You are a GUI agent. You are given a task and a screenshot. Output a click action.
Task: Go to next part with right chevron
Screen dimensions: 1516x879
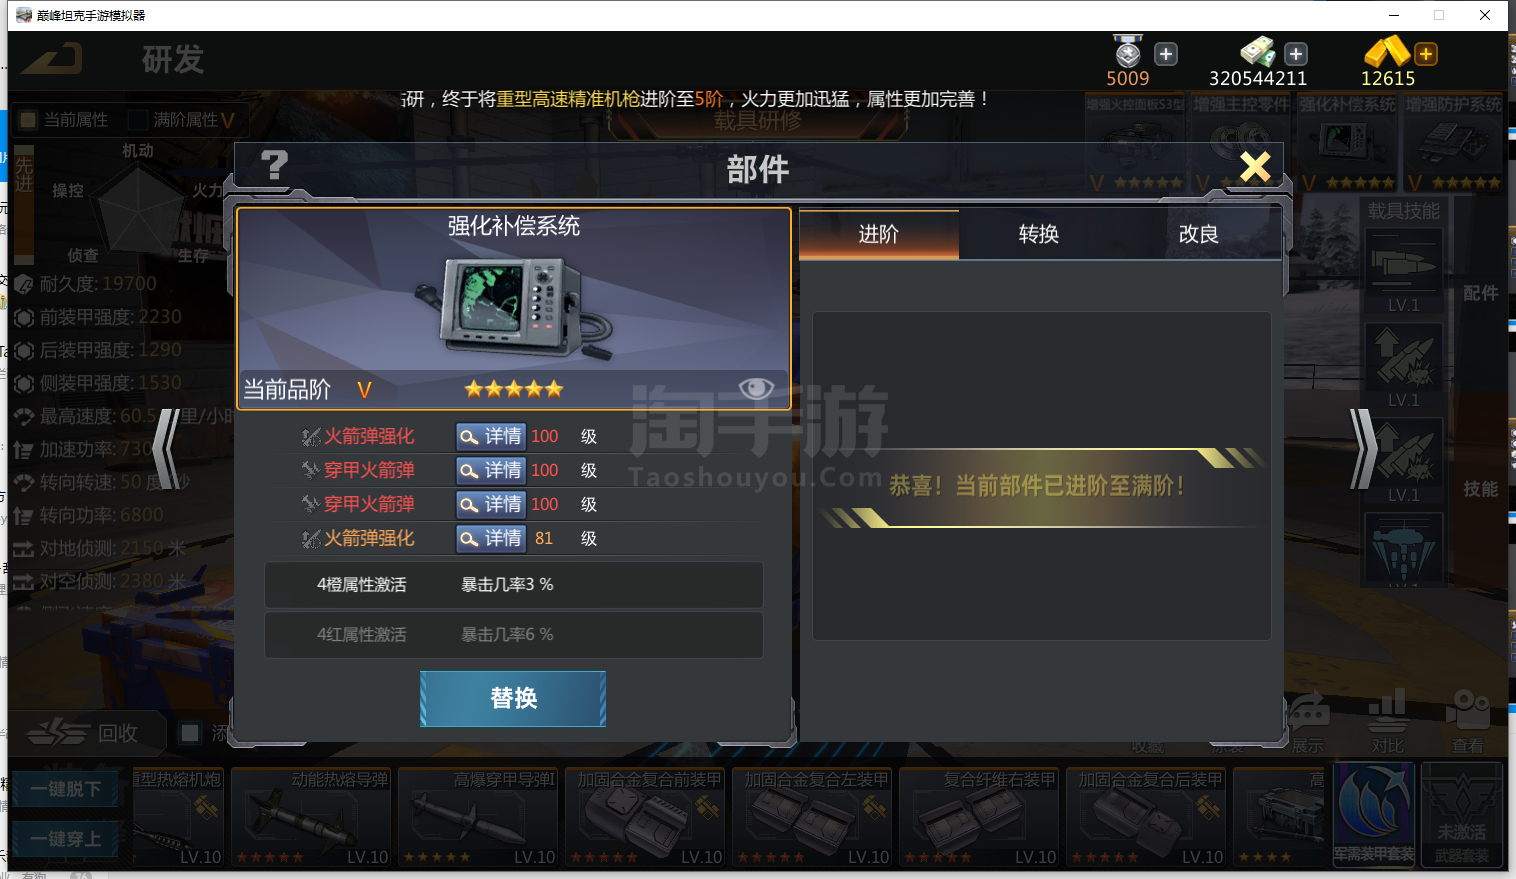pos(1362,449)
